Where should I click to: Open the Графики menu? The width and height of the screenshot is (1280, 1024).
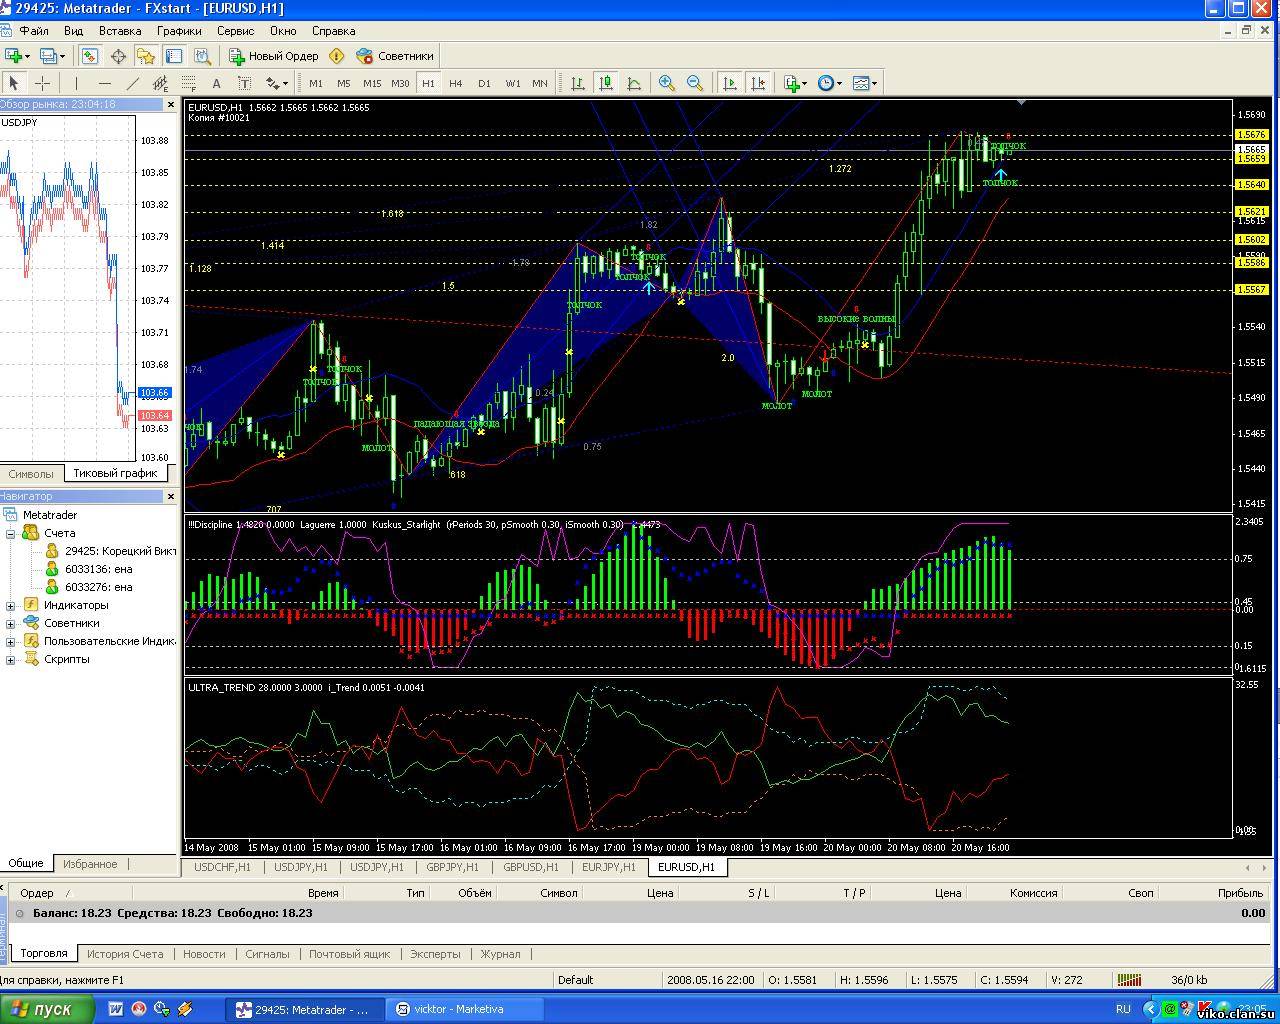(179, 31)
